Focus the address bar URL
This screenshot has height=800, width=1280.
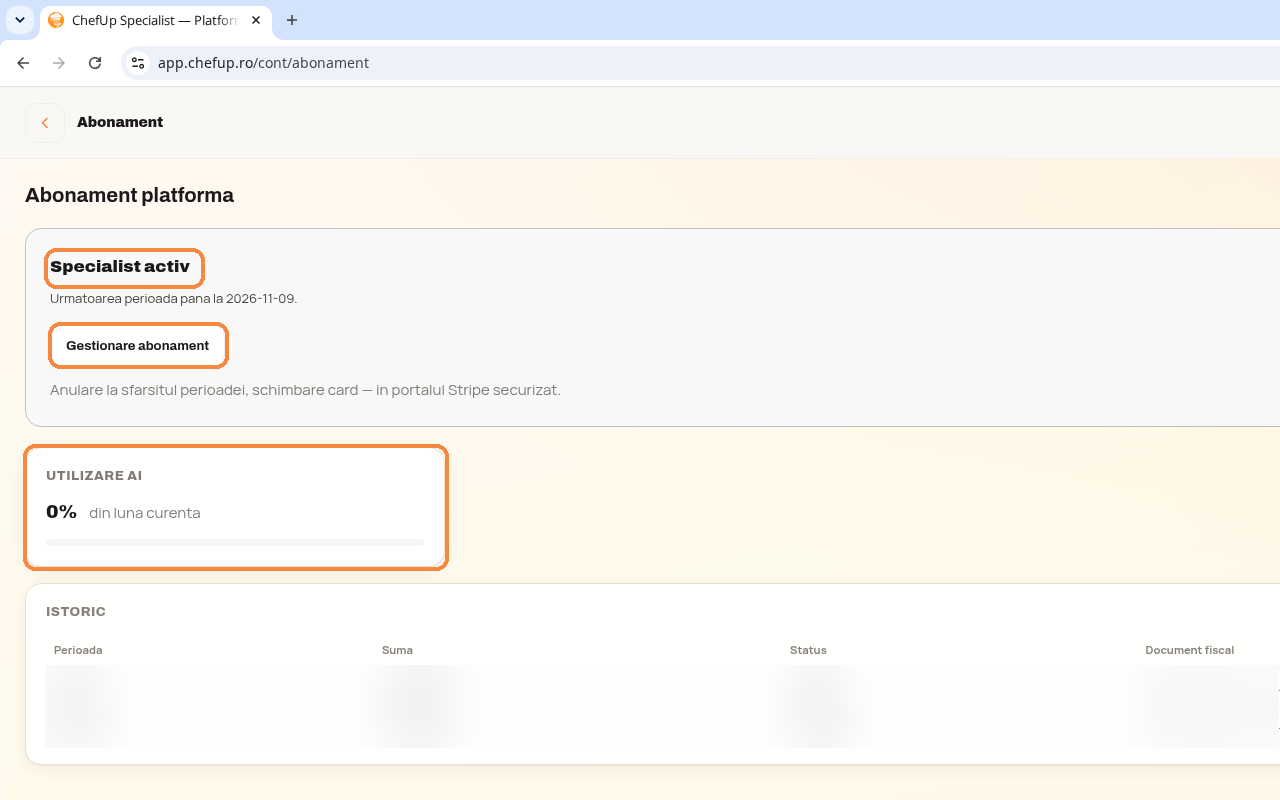click(x=263, y=63)
